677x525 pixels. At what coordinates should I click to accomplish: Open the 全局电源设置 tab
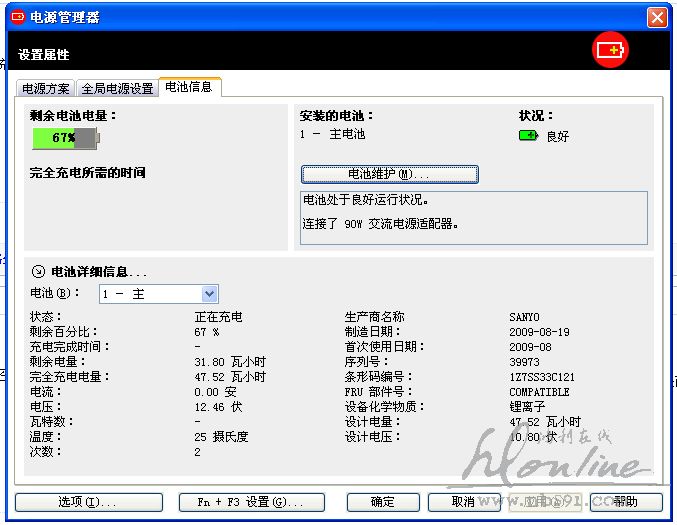[x=117, y=88]
